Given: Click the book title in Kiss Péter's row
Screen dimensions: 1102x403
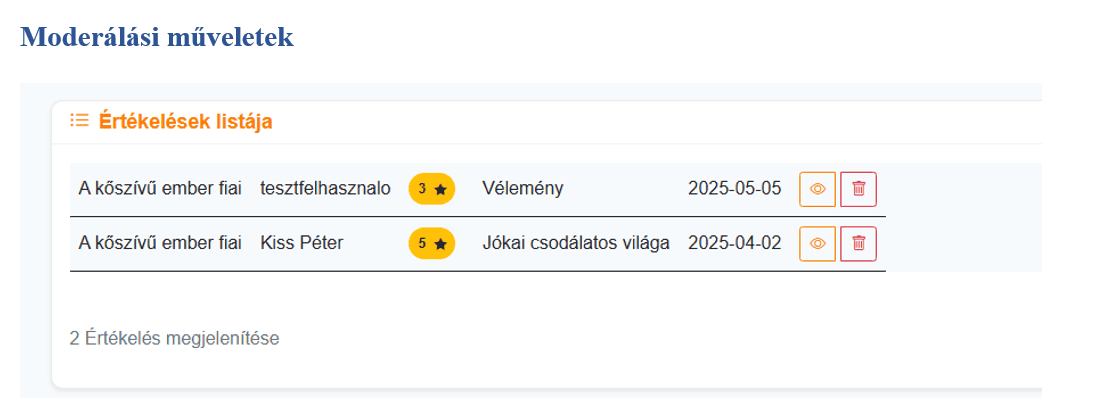Looking at the screenshot, I should pyautogui.click(x=160, y=243).
